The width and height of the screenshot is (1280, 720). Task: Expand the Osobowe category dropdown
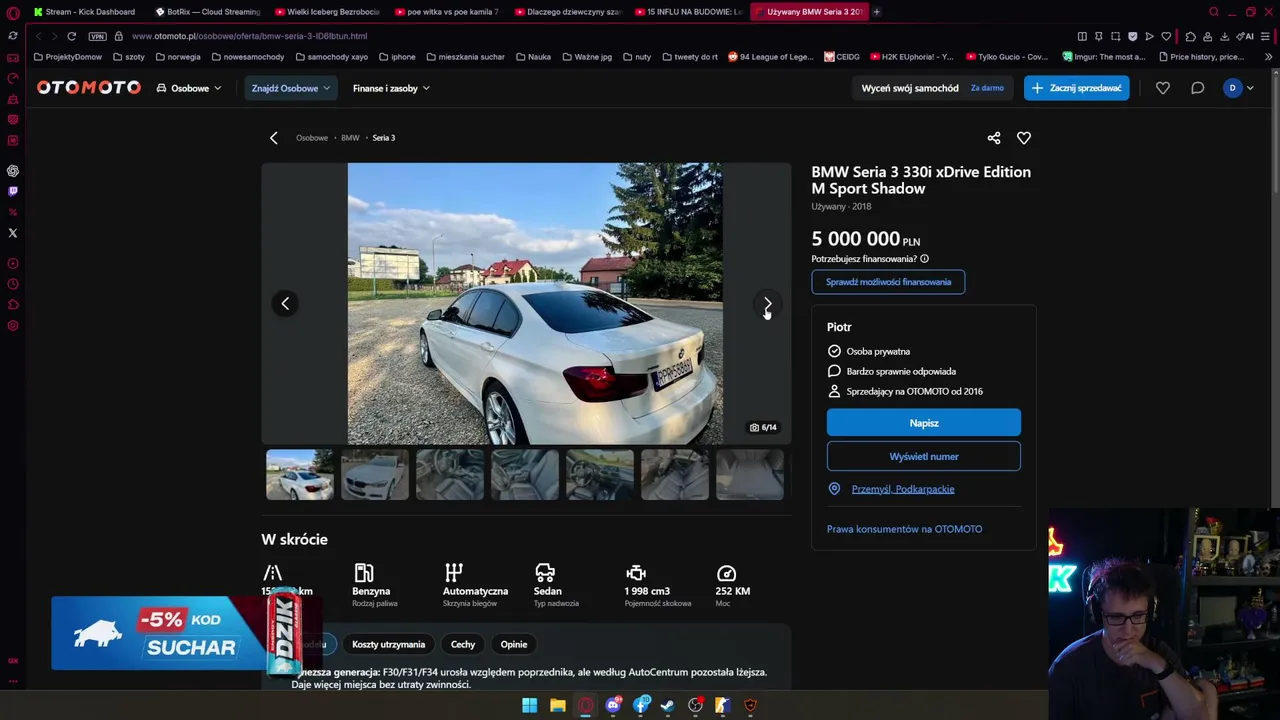190,88
